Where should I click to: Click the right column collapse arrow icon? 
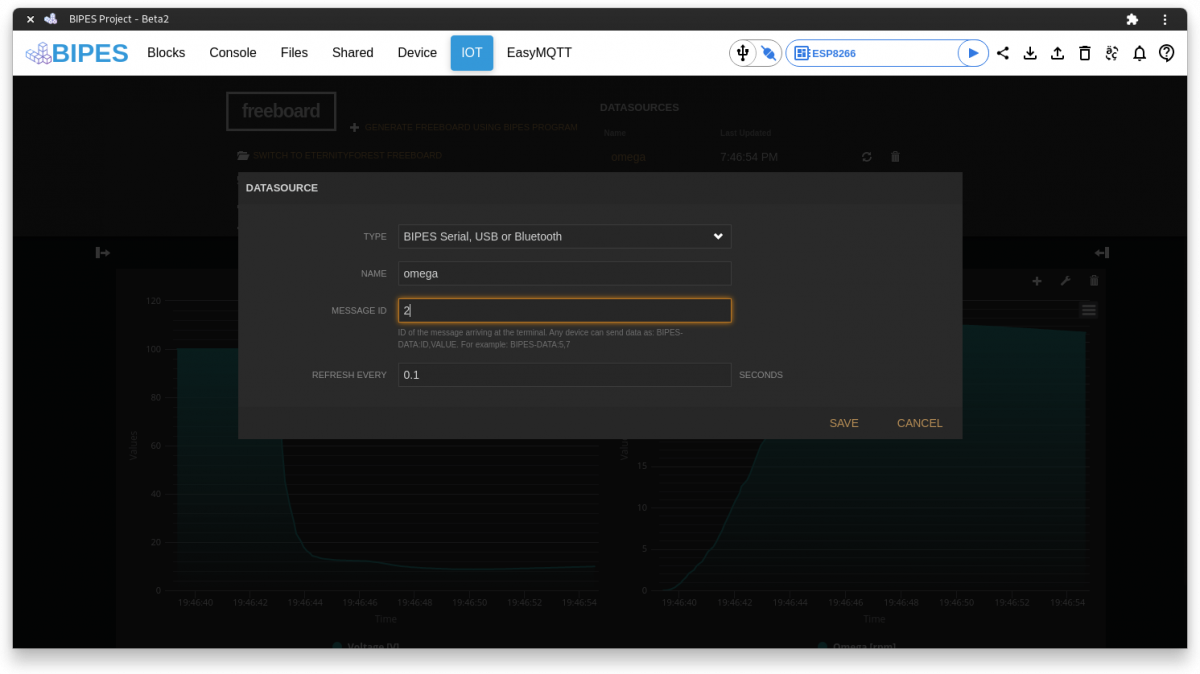coord(1101,253)
